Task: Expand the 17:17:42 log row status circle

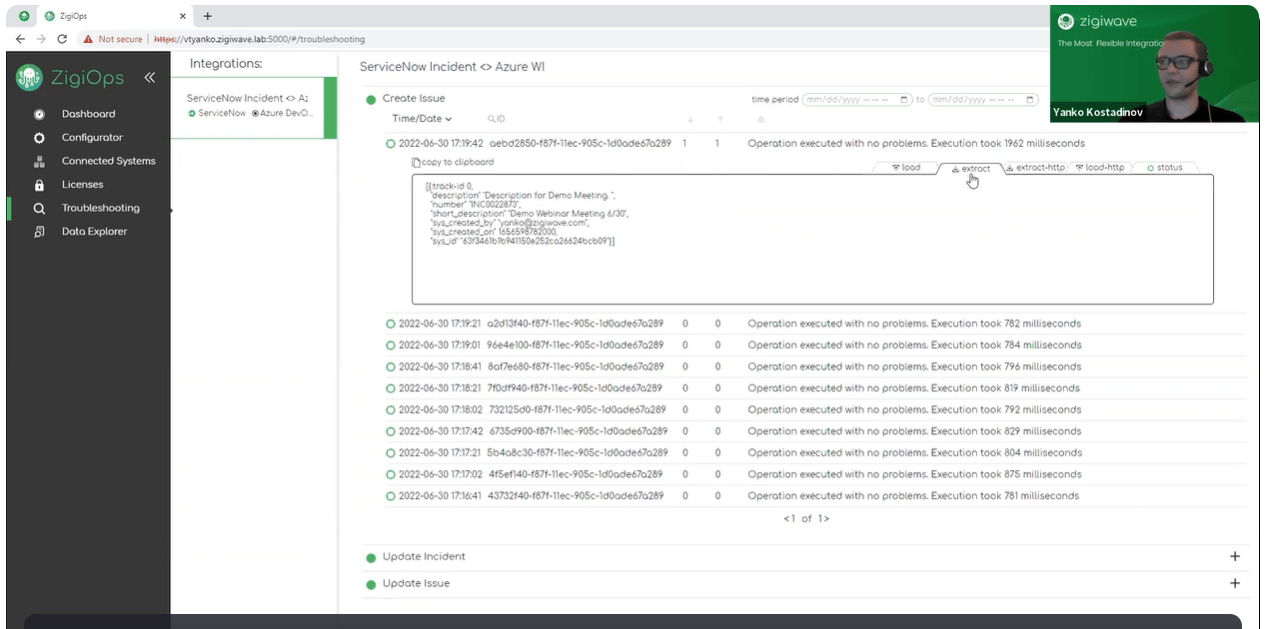Action: tap(391, 431)
